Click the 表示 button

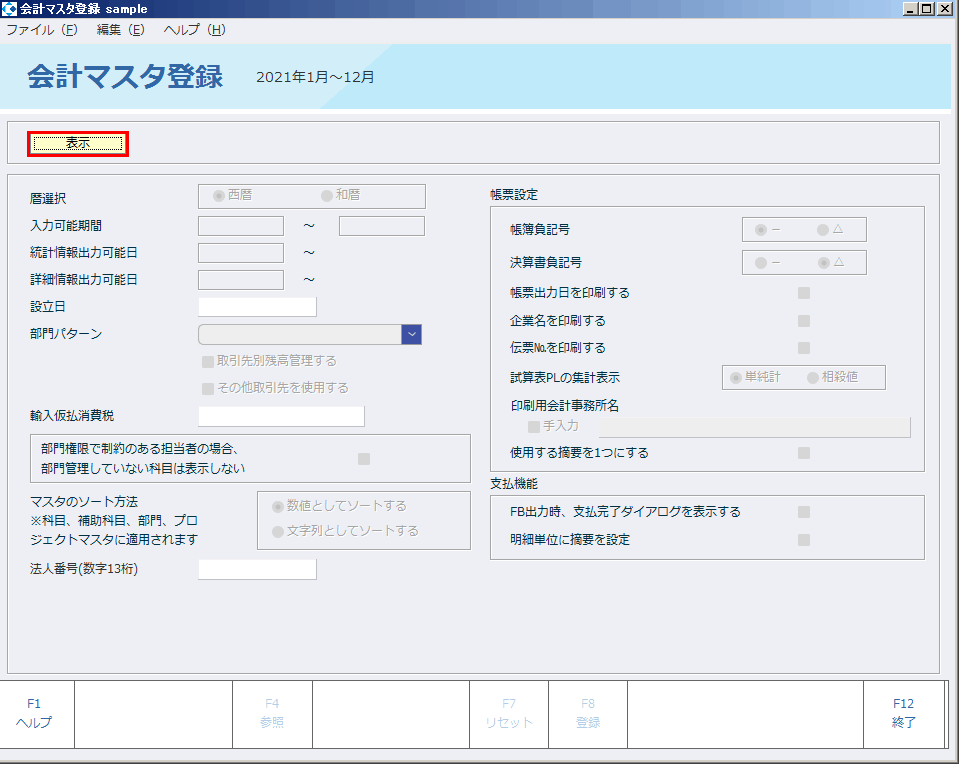tap(78, 144)
